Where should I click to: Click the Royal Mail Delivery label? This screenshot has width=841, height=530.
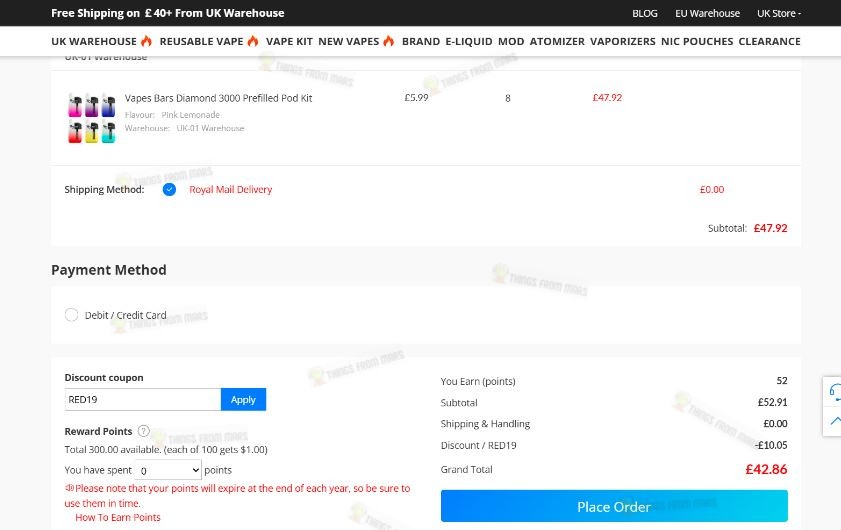click(231, 189)
